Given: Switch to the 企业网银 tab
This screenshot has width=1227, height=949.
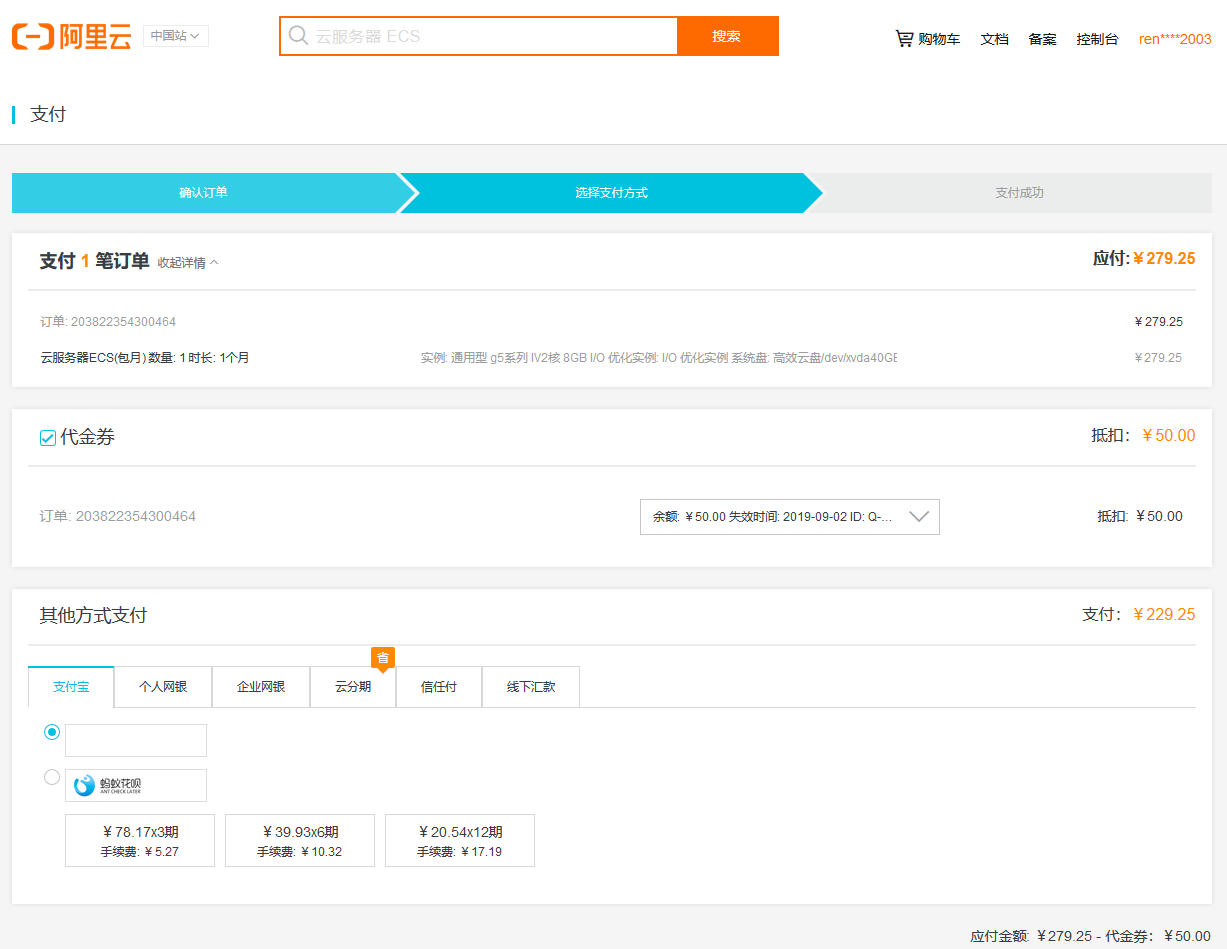Looking at the screenshot, I should click(x=261, y=687).
